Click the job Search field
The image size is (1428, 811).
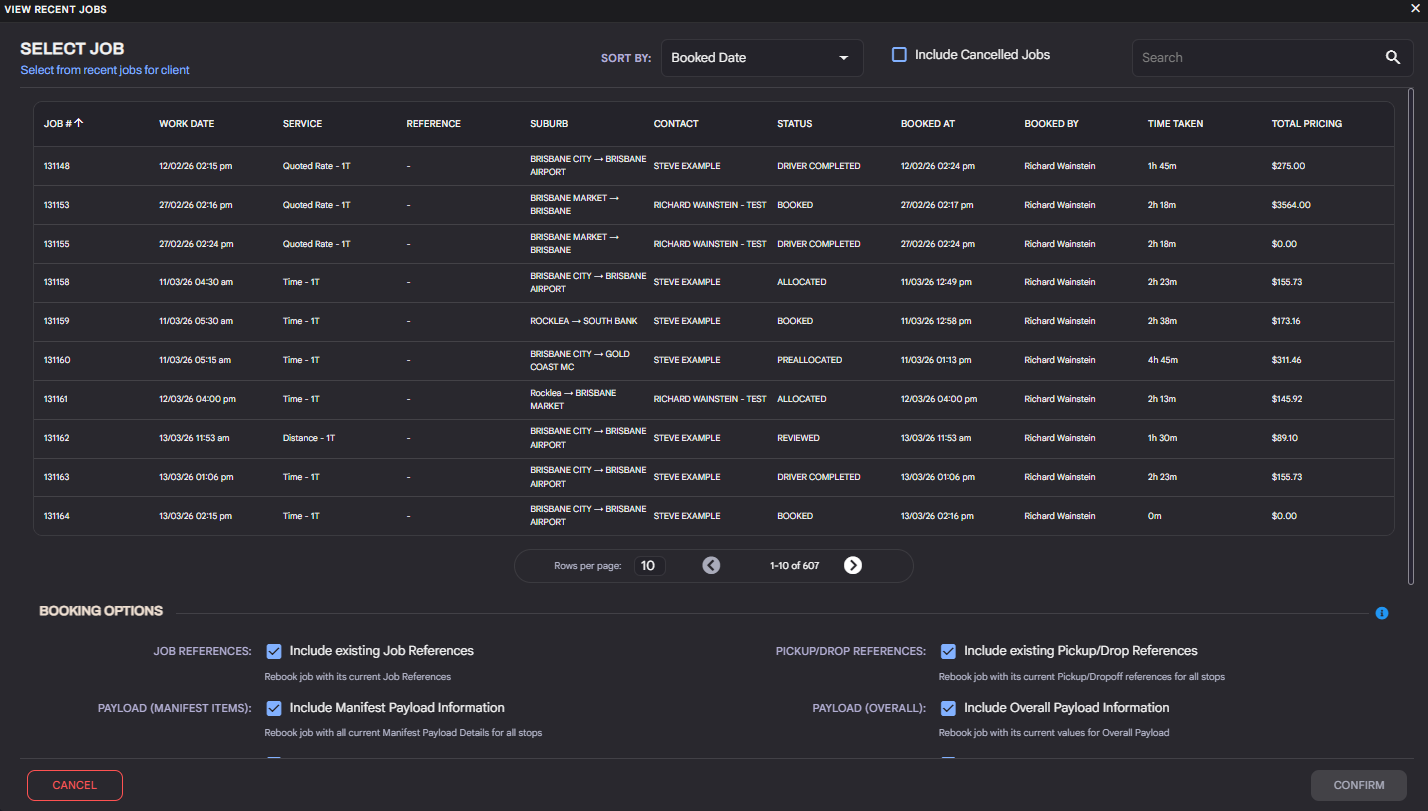(1257, 58)
